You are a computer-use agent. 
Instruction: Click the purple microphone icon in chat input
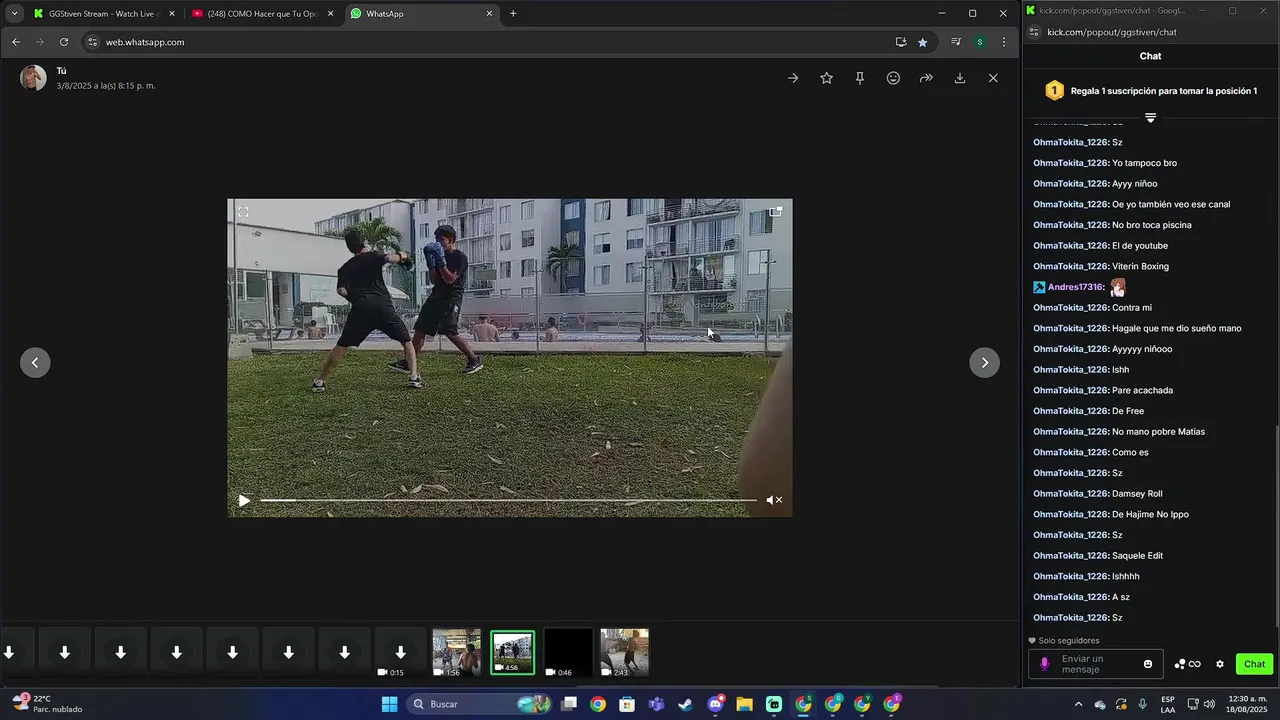point(1045,664)
